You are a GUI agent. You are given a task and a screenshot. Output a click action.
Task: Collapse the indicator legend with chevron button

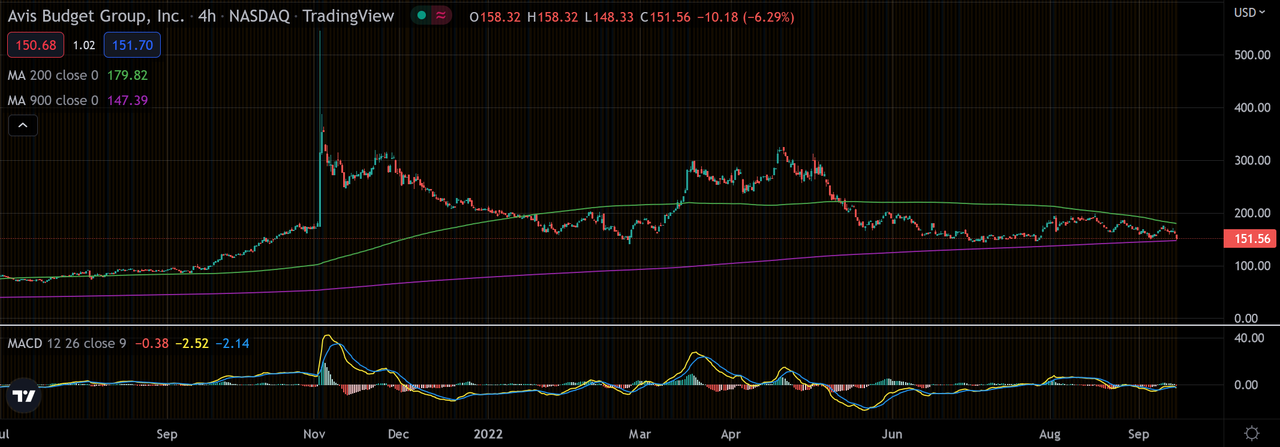(x=23, y=125)
